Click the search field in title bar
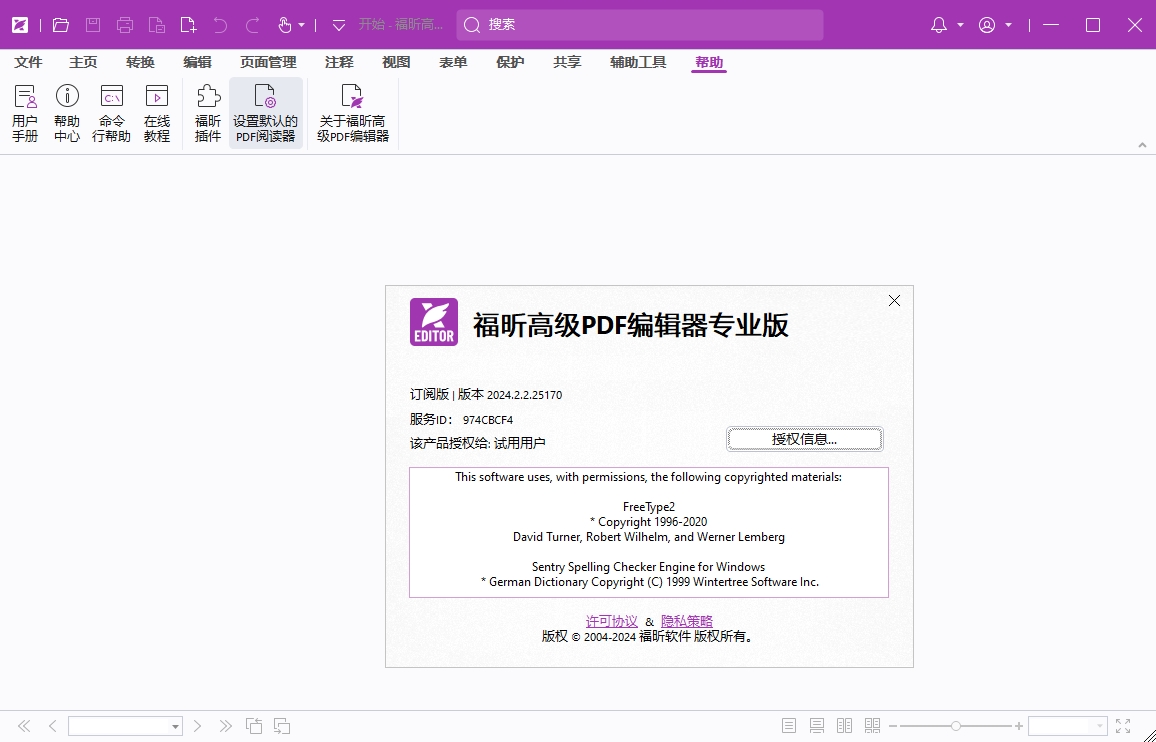 tap(640, 25)
